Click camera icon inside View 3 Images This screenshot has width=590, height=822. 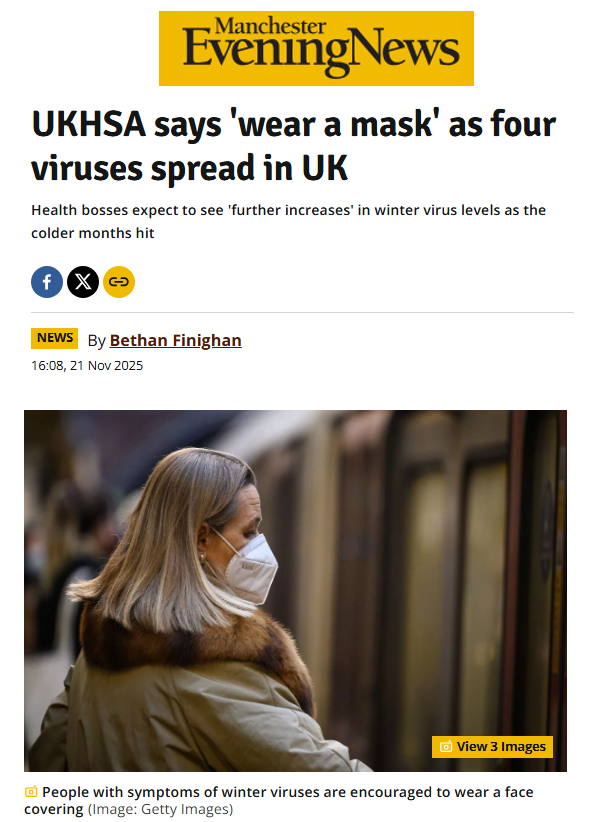(x=446, y=747)
